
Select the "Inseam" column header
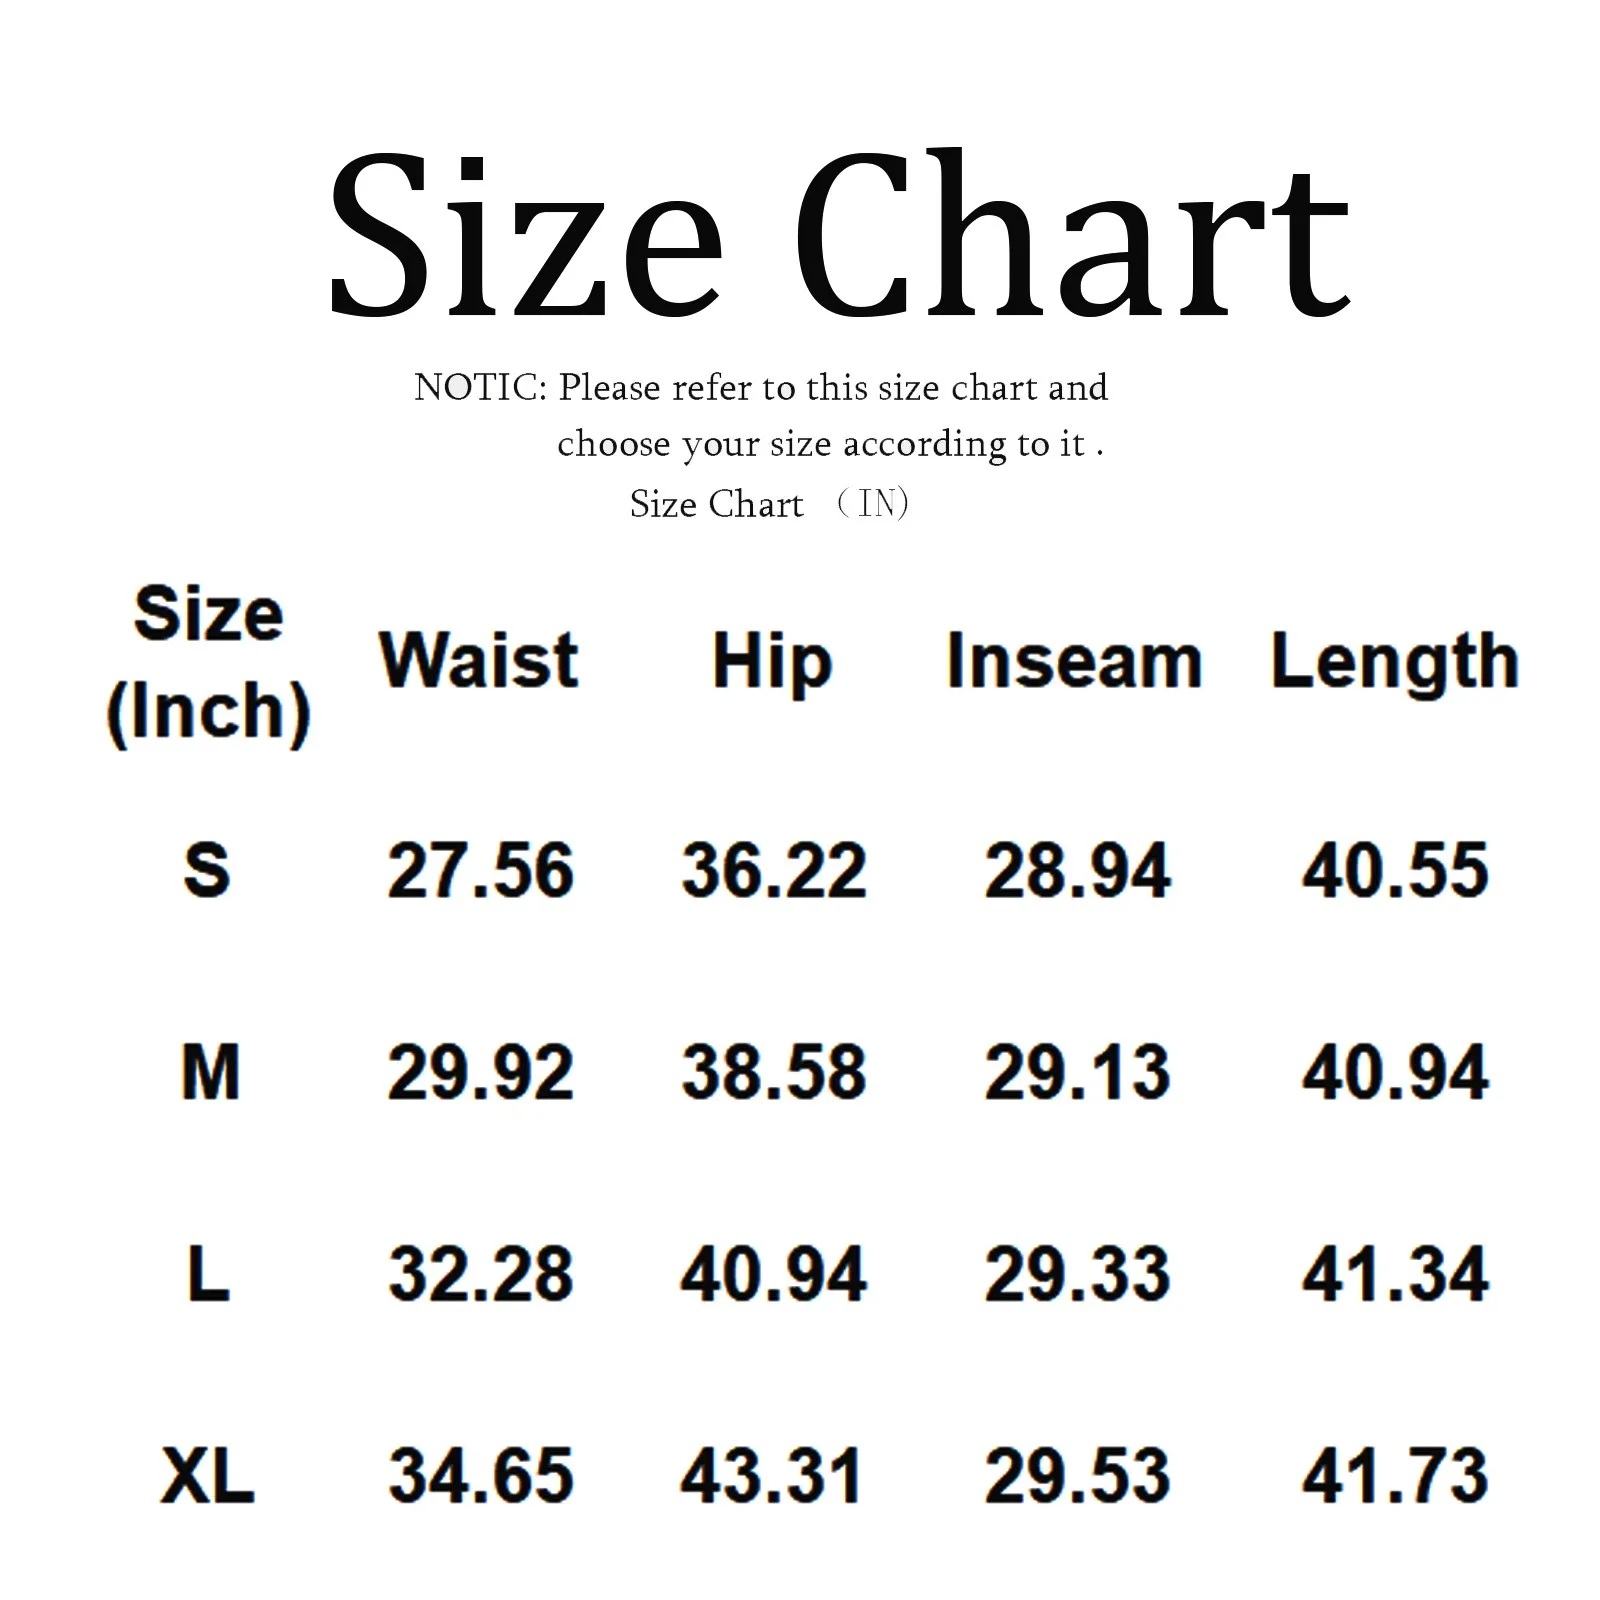(1074, 662)
